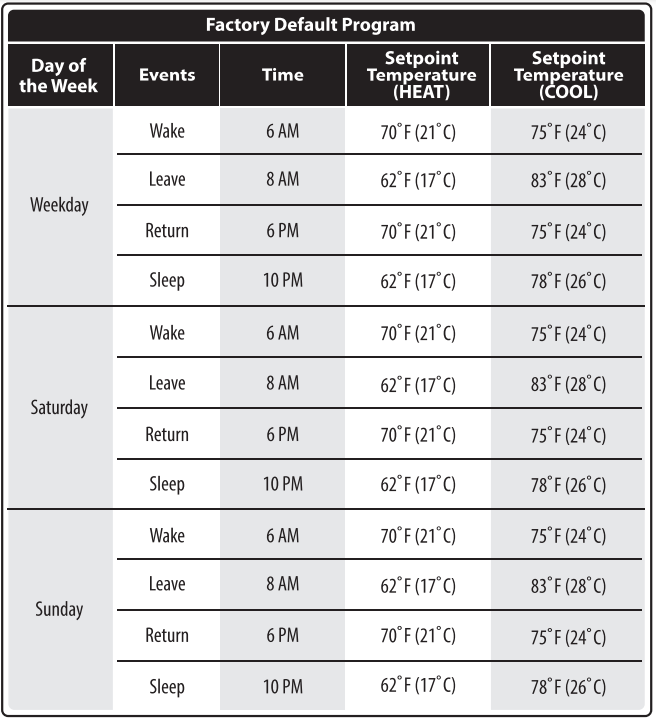Select Setpoint Temperature (COOL) header
Screen dimensions: 656x721
click(x=568, y=75)
